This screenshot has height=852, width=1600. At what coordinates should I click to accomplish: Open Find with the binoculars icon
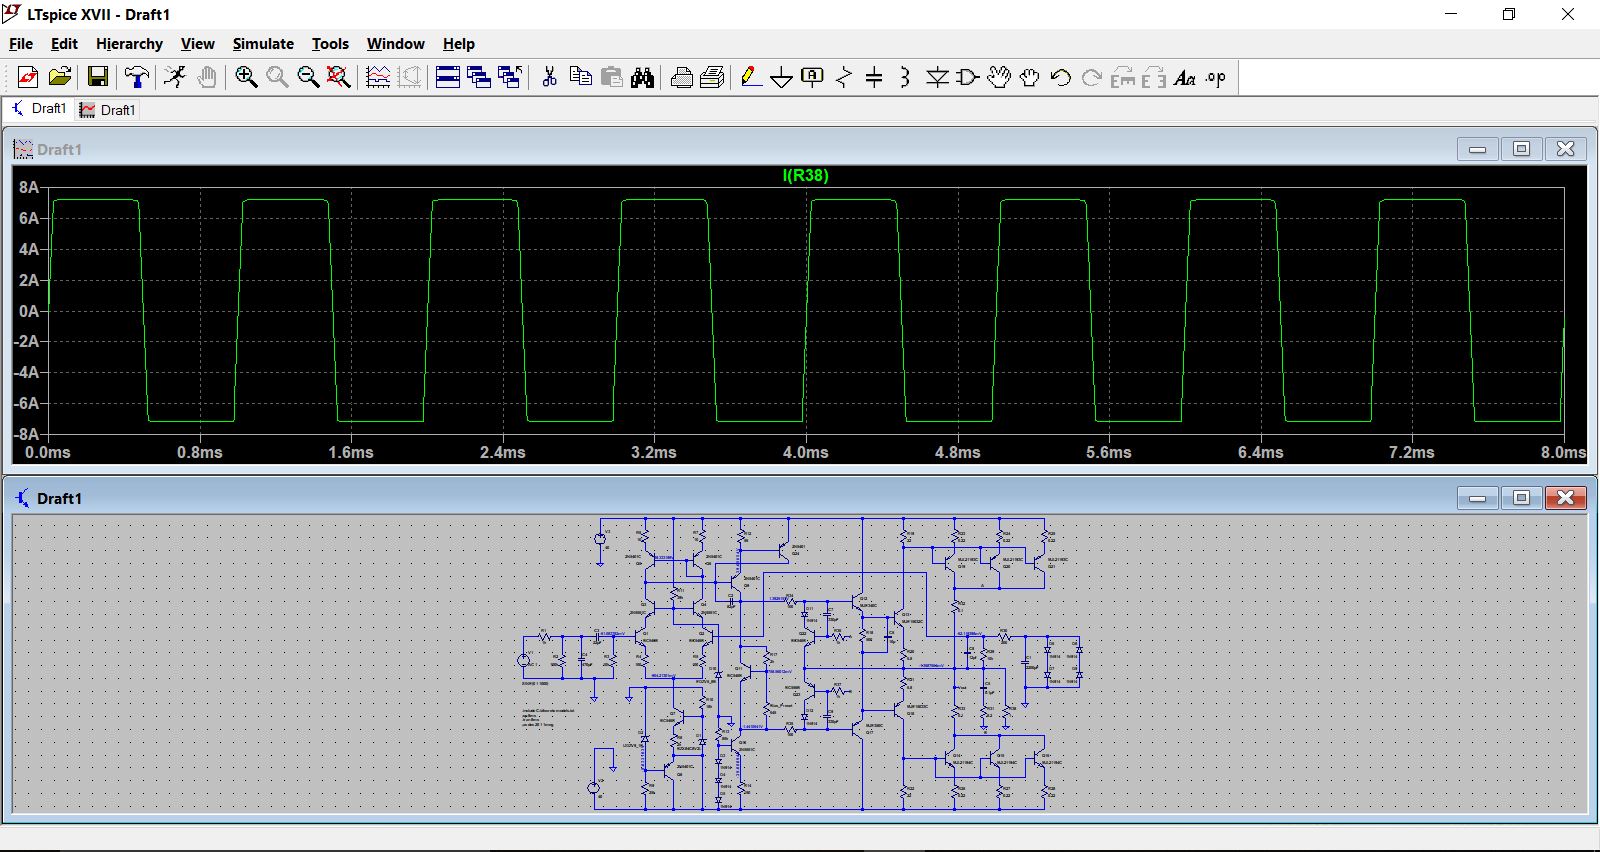[x=643, y=77]
